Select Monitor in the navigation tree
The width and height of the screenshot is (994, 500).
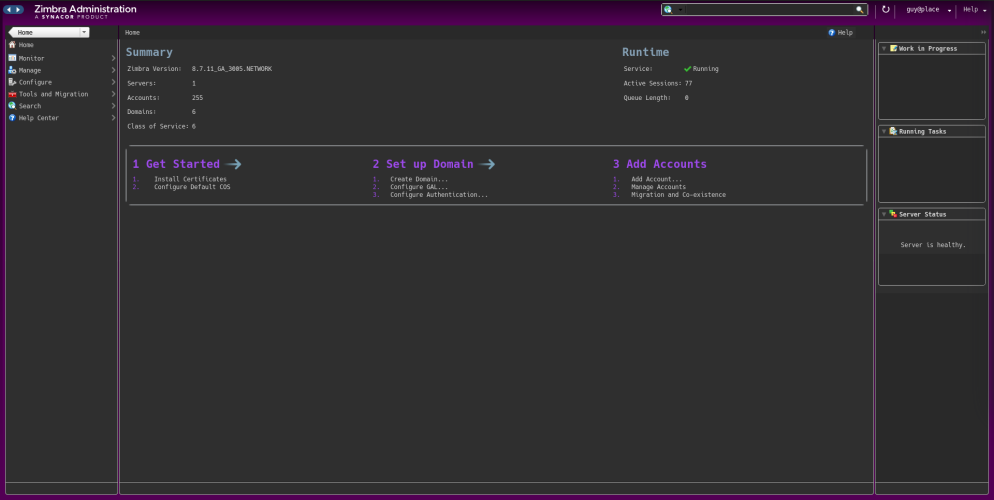32,58
